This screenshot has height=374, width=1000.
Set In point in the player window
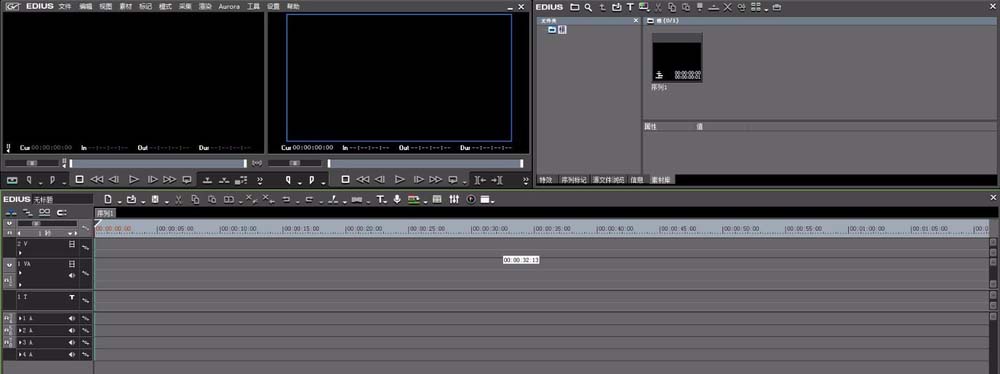coord(29,180)
